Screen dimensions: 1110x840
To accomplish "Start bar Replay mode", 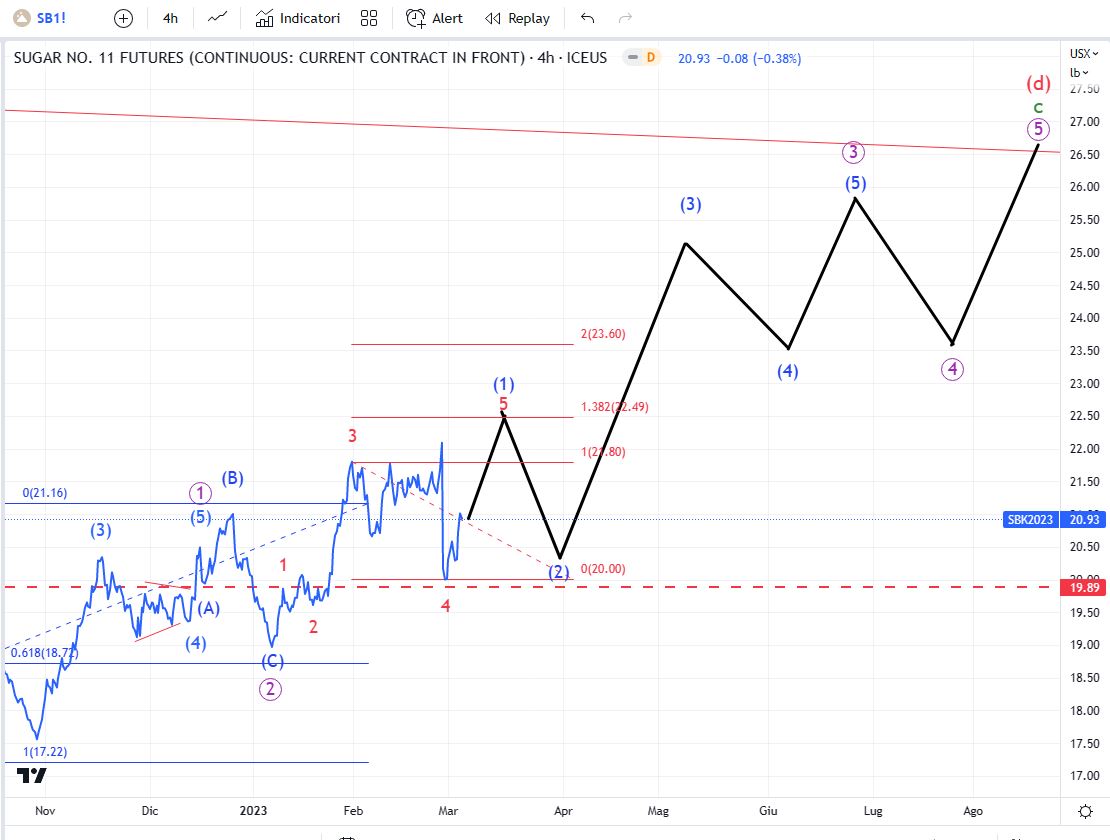I will pyautogui.click(x=517, y=18).
